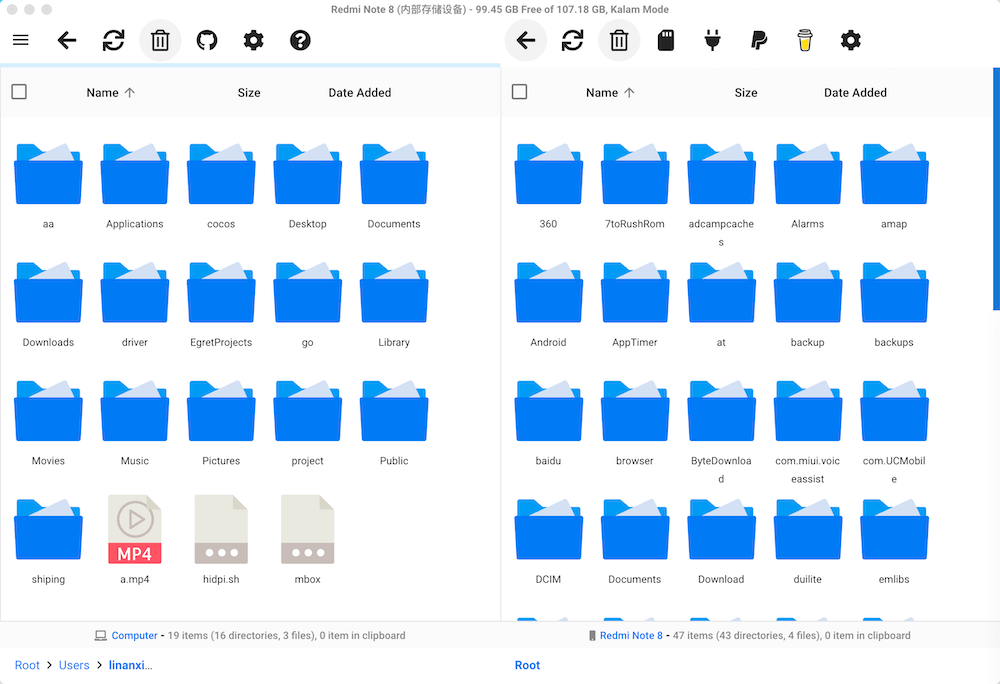Open settings gear in right toolbar
This screenshot has width=1000, height=684.
851,40
